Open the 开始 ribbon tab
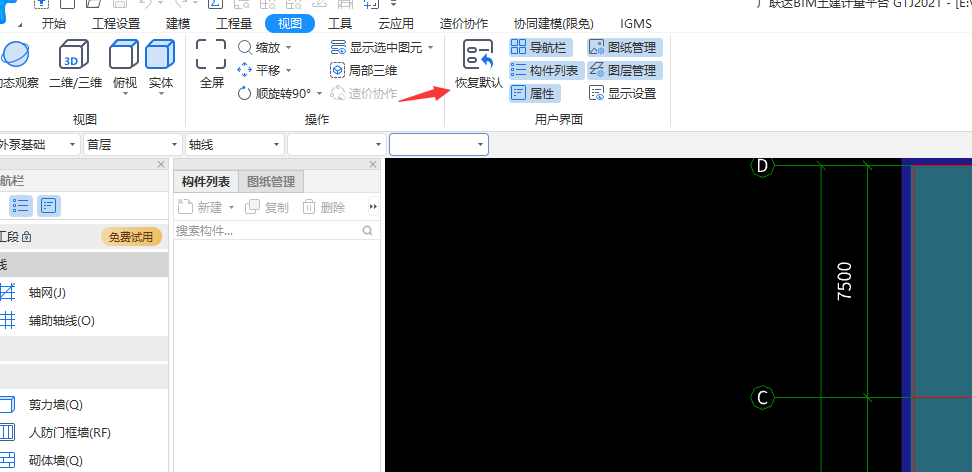This screenshot has width=972, height=472. click(x=53, y=24)
